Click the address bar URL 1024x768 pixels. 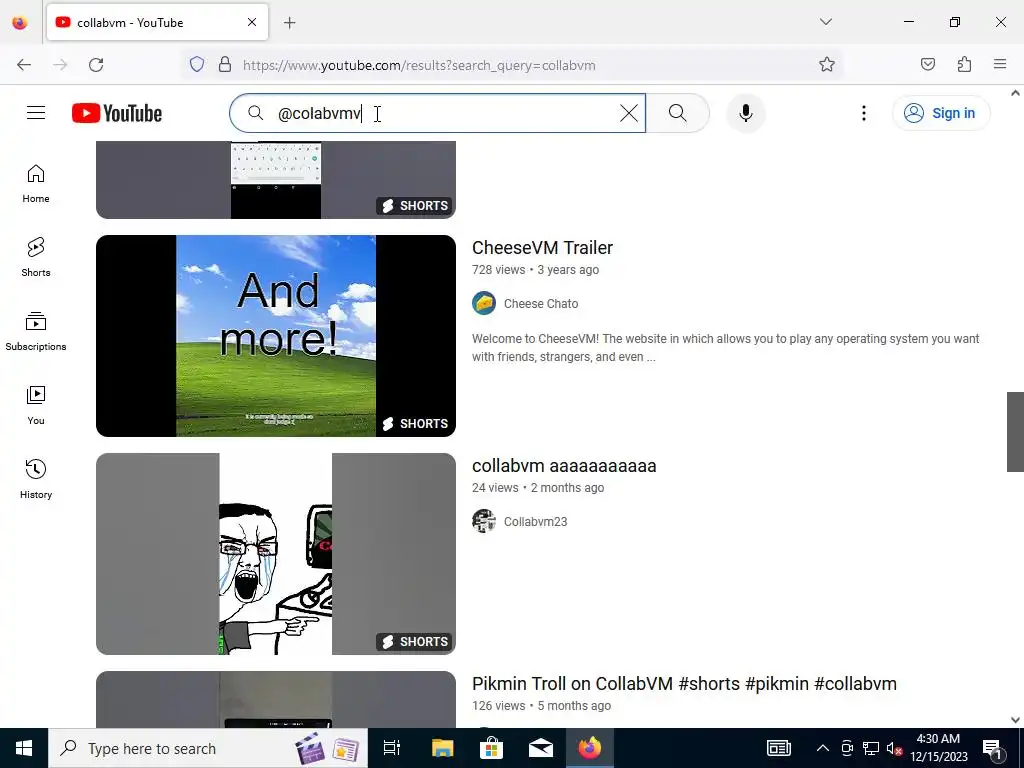(419, 65)
